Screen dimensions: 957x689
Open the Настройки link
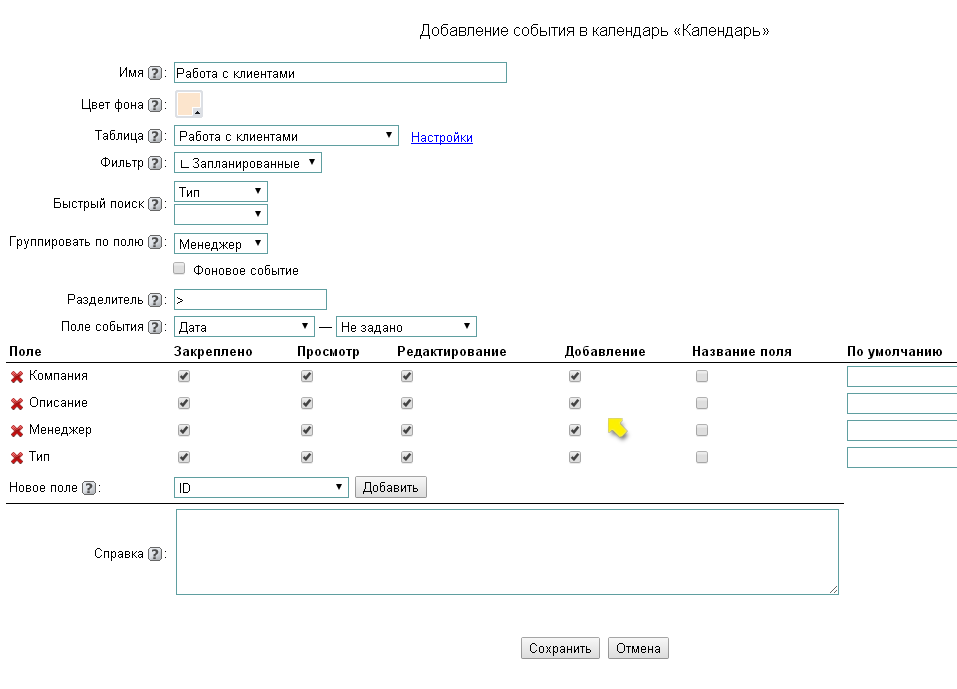441,138
